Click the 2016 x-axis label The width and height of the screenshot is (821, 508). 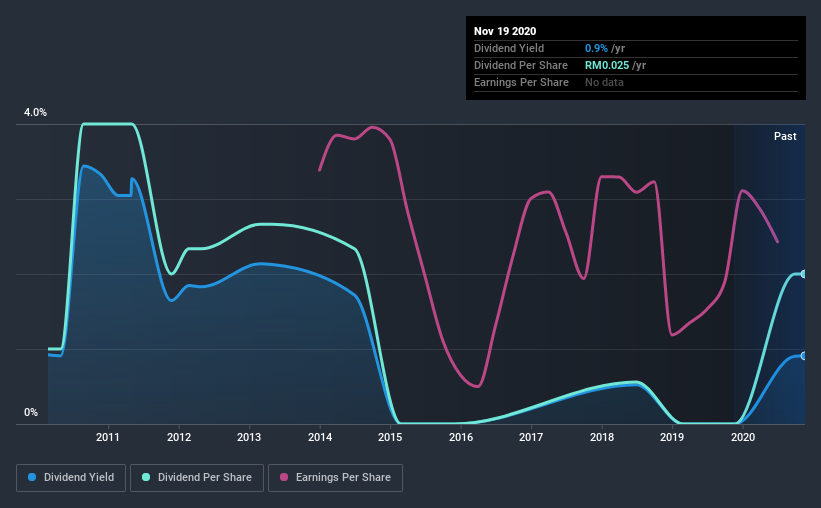click(461, 437)
